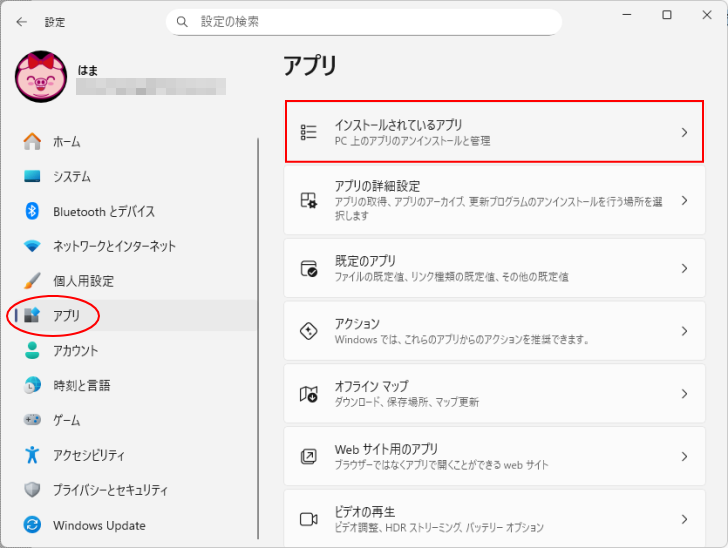The image size is (728, 548).
Task: Open プライバシーとセキュリティ label
Action: coord(110,490)
